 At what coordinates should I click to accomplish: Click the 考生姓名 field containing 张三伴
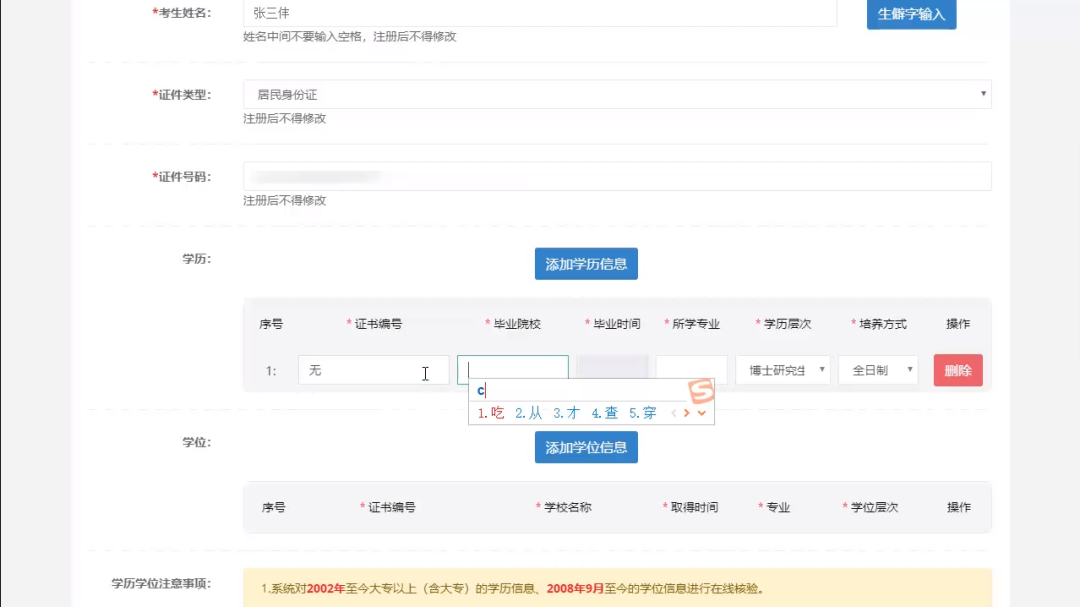pyautogui.click(x=539, y=13)
